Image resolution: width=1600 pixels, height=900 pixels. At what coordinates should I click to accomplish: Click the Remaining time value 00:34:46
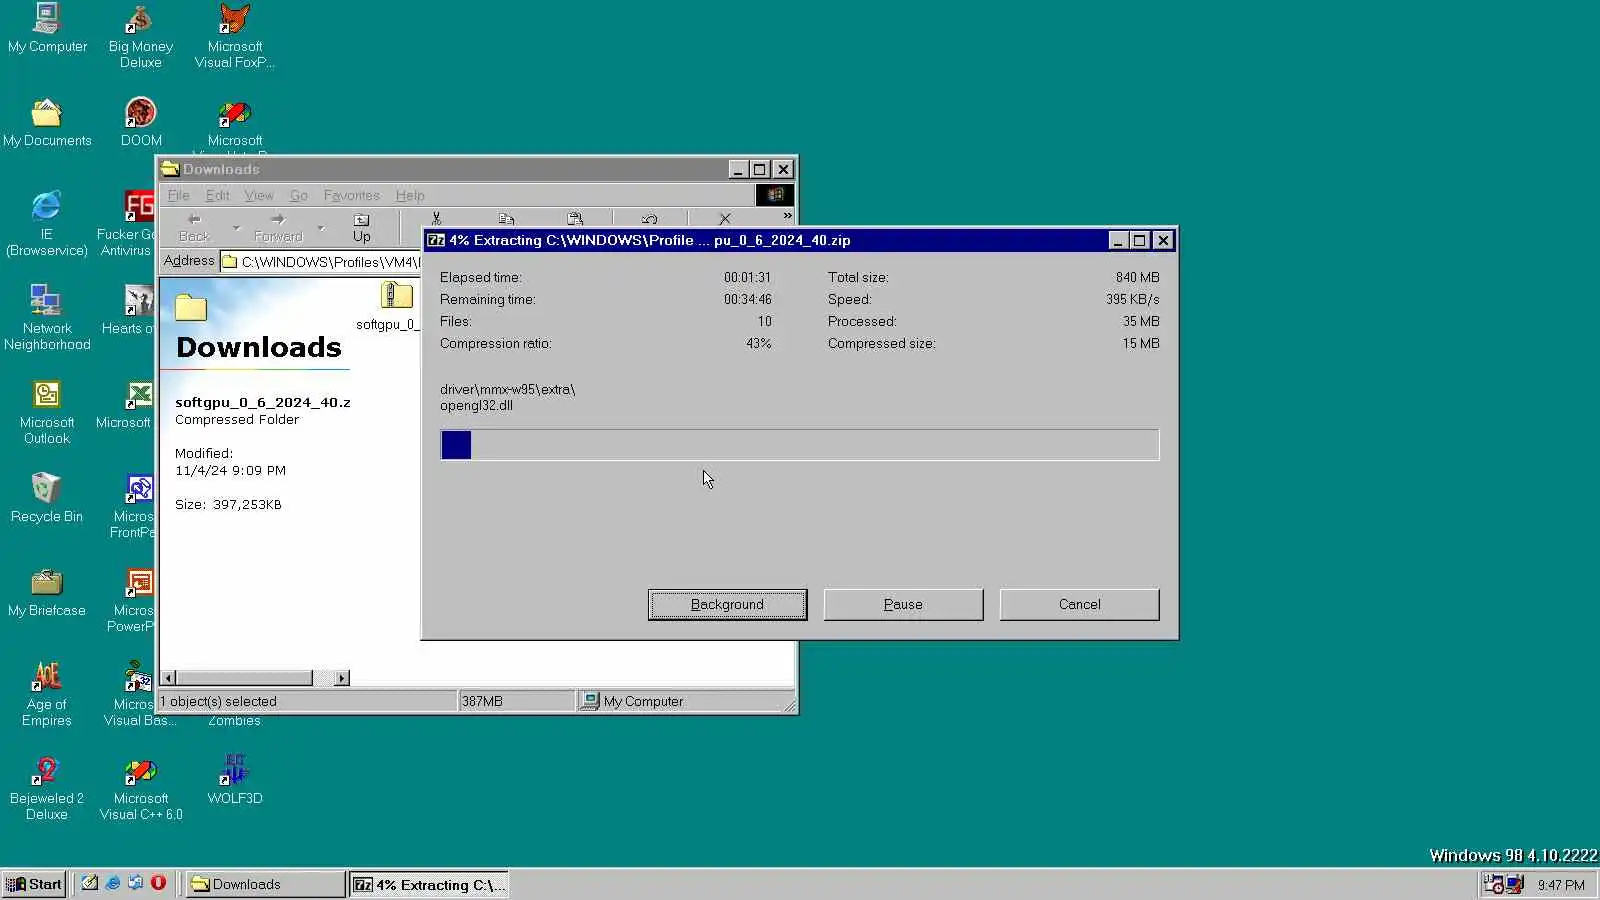747,299
